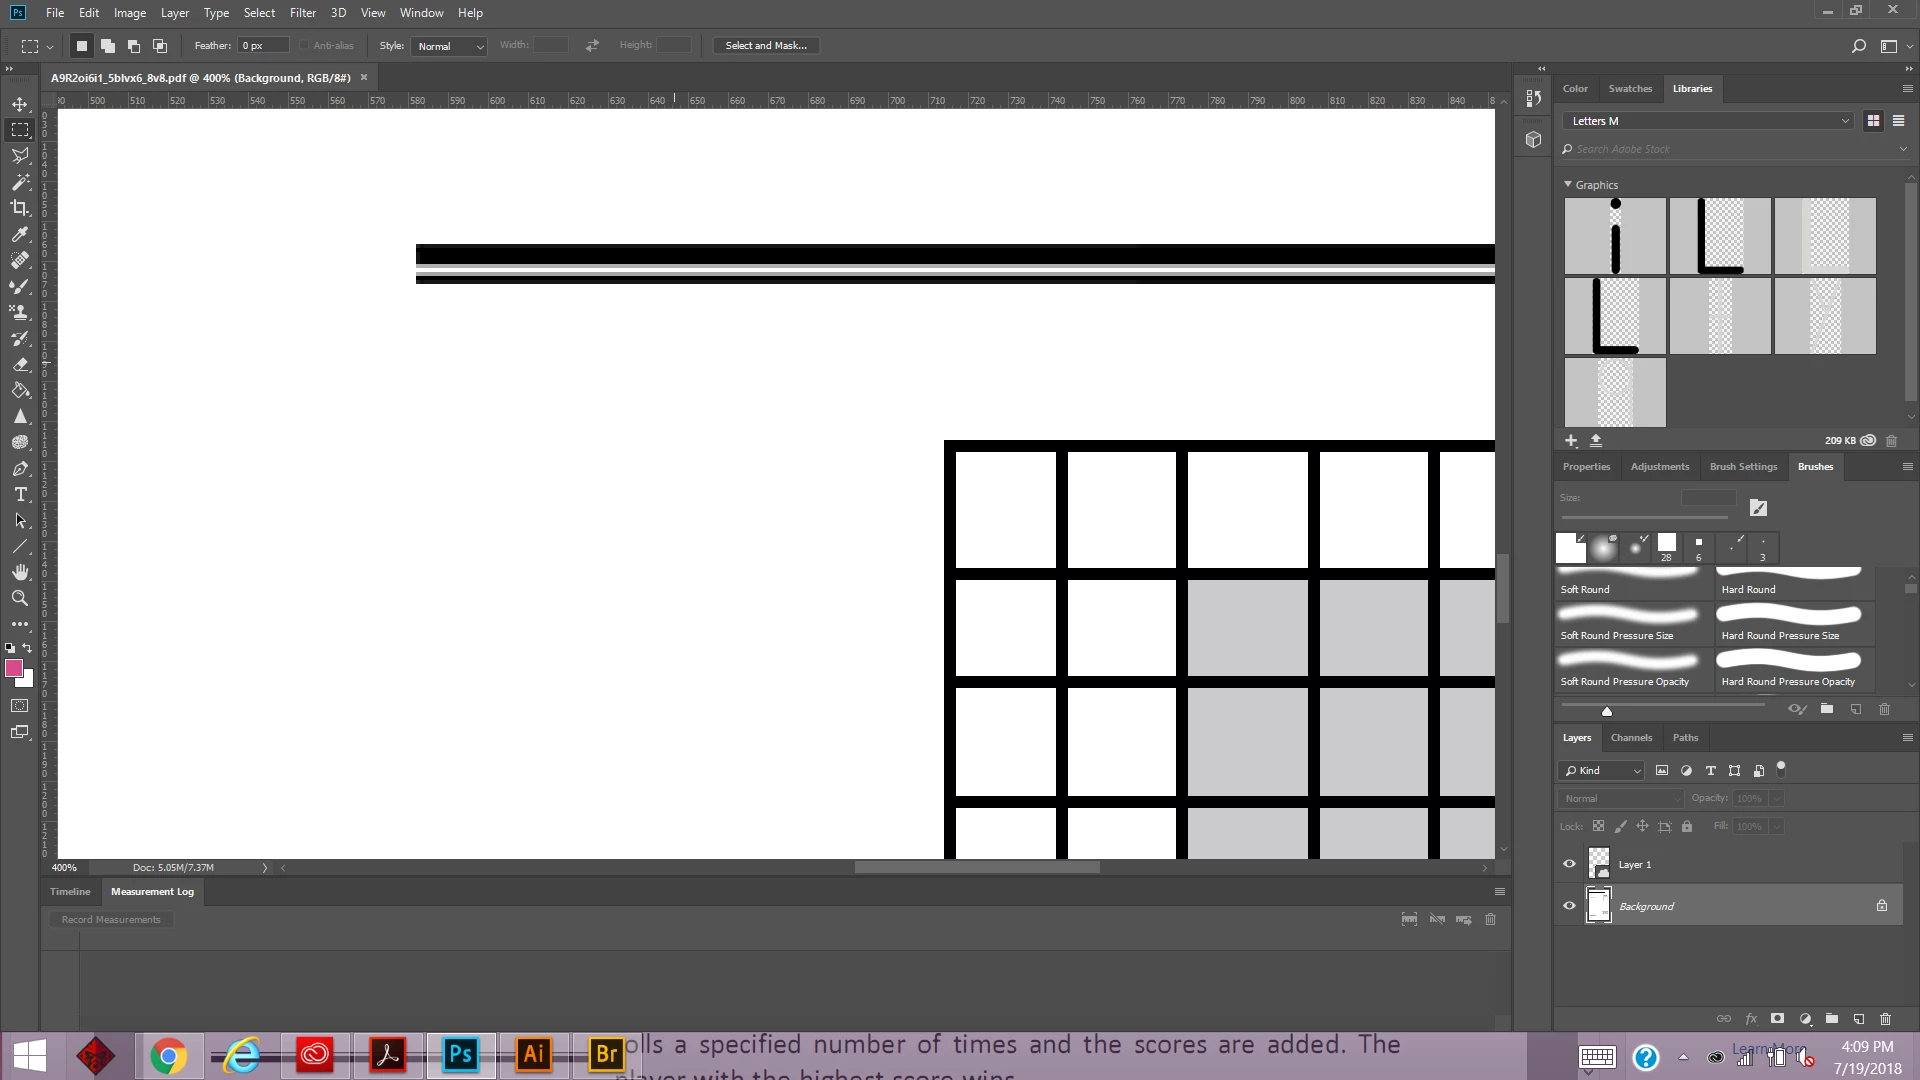Collapse the Graphics section in Libraries
This screenshot has height=1080, width=1920.
tap(1568, 185)
